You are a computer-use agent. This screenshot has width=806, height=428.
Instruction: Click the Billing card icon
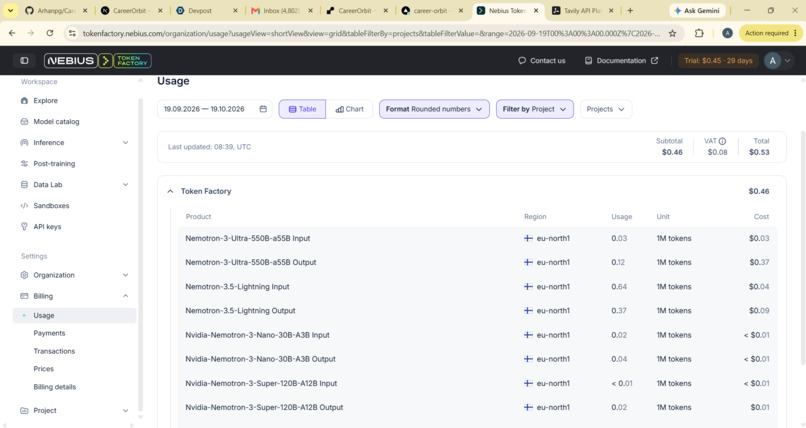click(x=24, y=296)
